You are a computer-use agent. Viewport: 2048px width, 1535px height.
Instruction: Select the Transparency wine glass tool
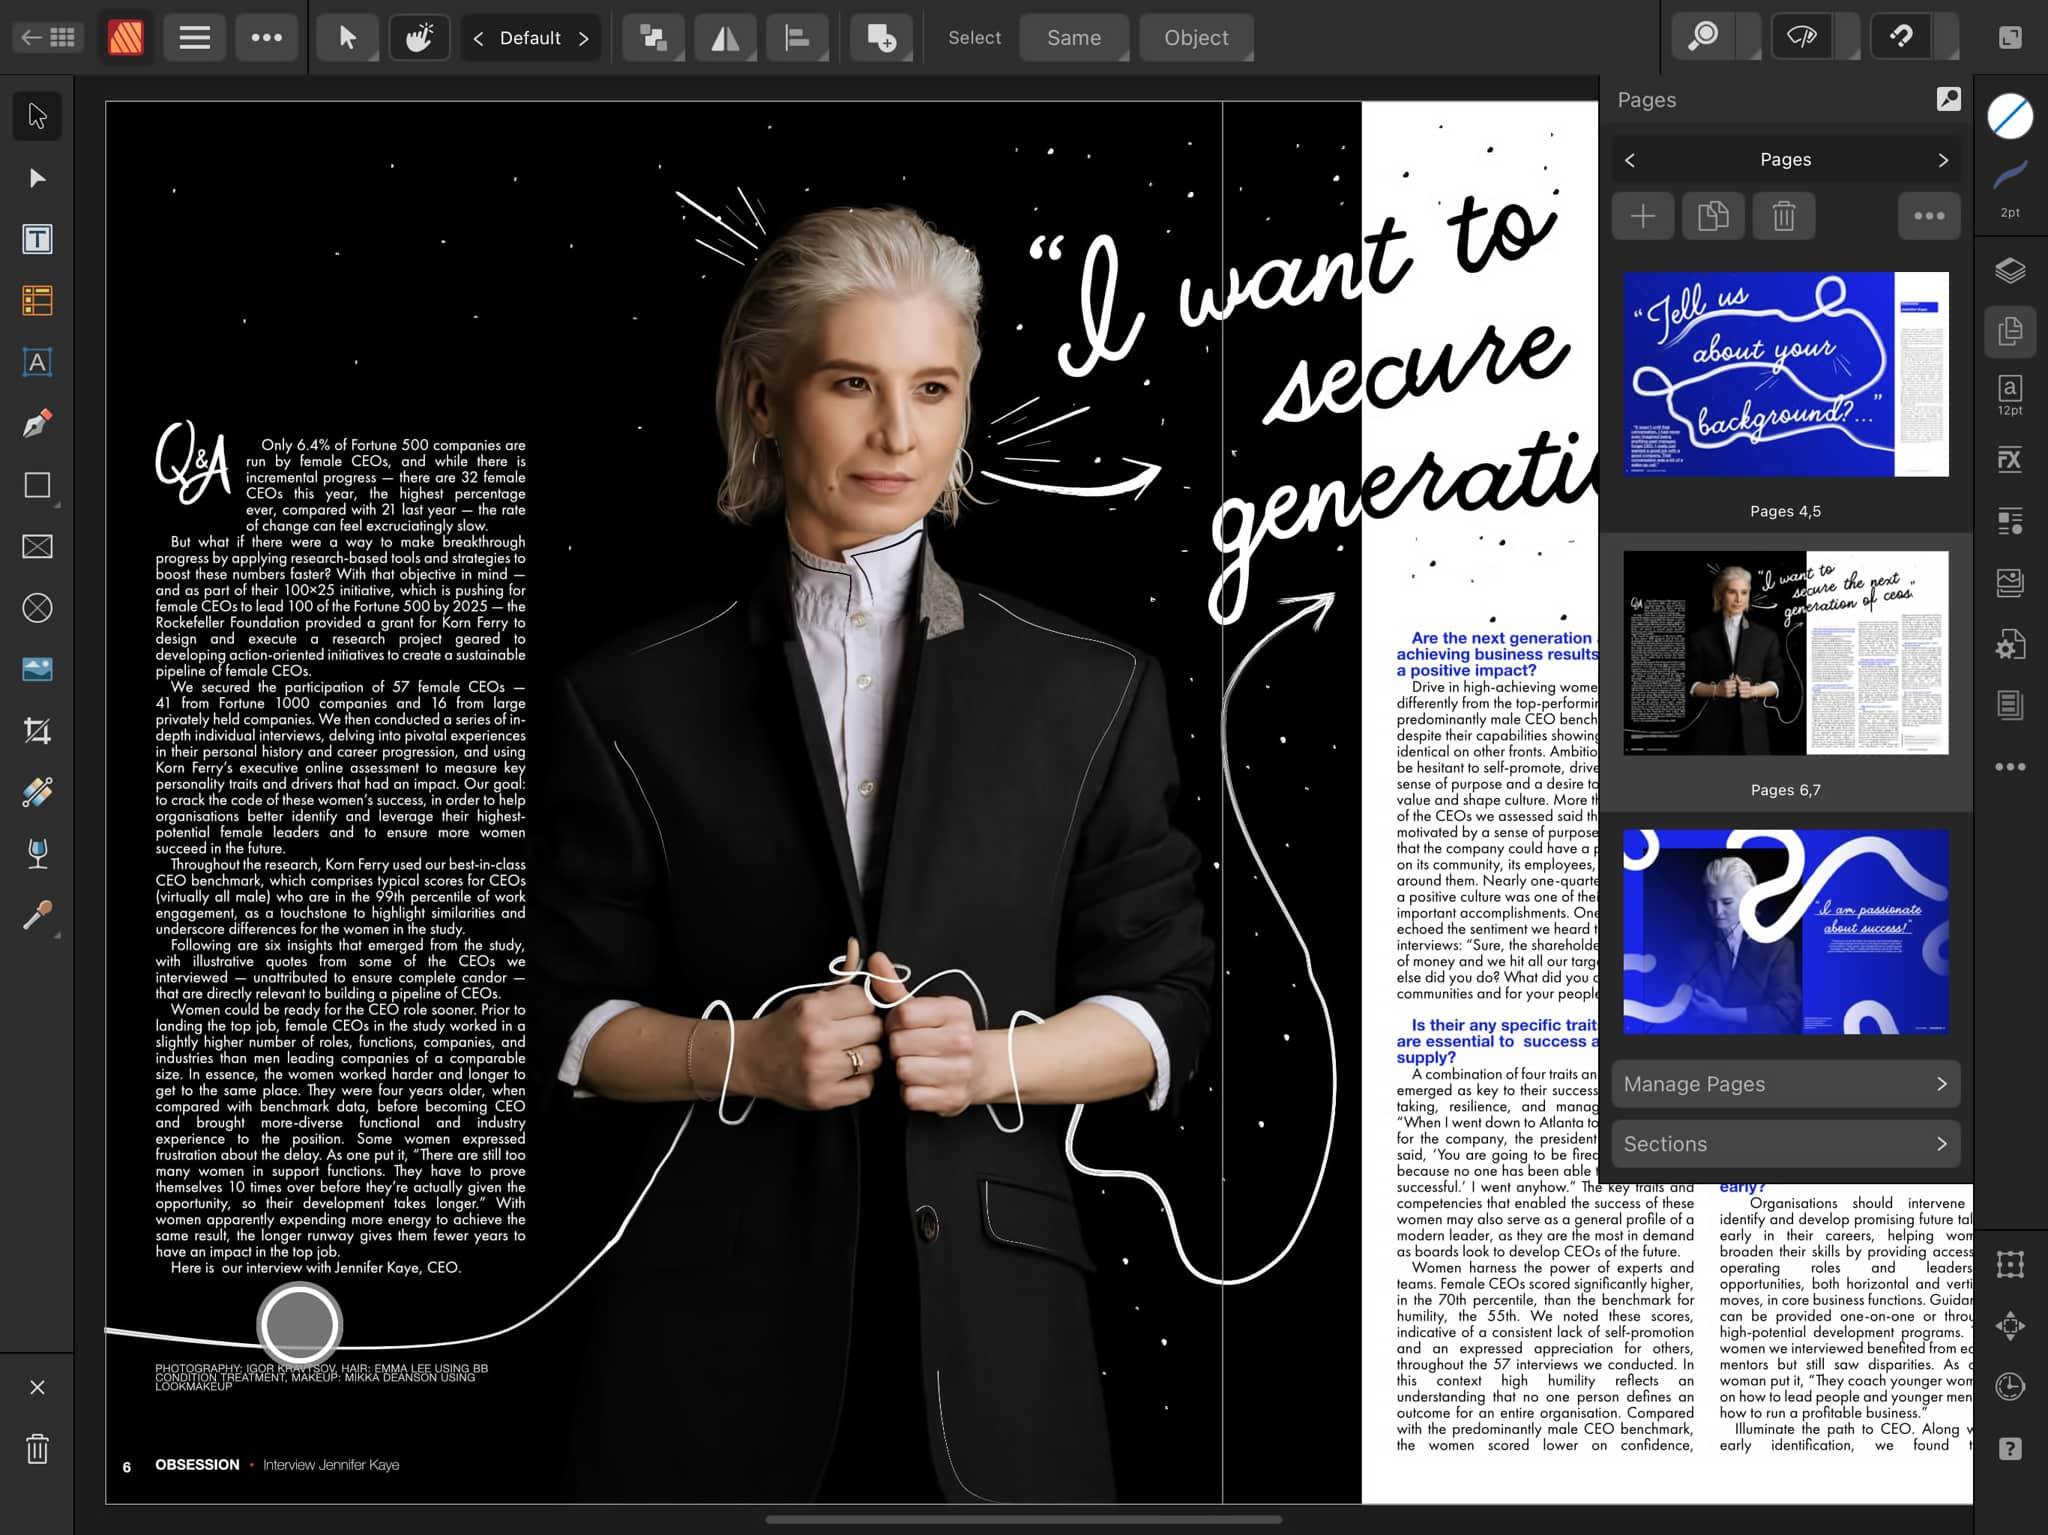click(37, 854)
